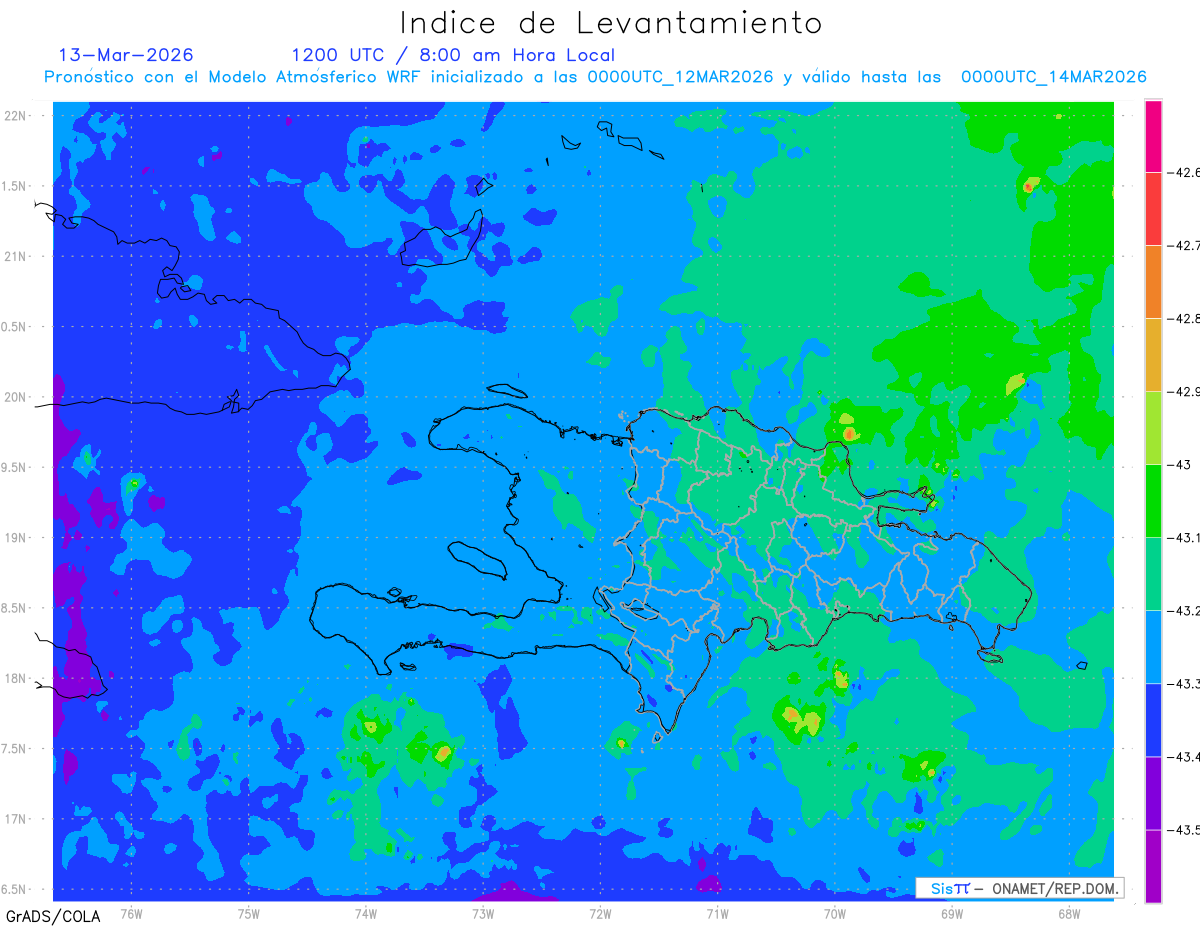The image size is (1200, 927).
Task: Click the '22N' latitude label
Action: [x=16, y=115]
